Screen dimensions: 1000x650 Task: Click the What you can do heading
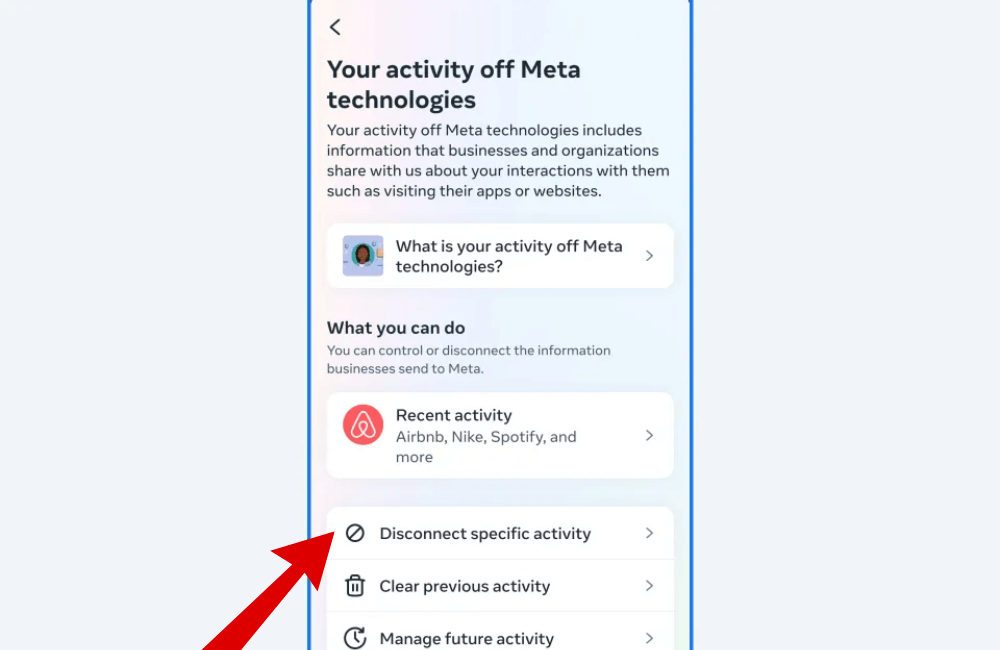[396, 328]
